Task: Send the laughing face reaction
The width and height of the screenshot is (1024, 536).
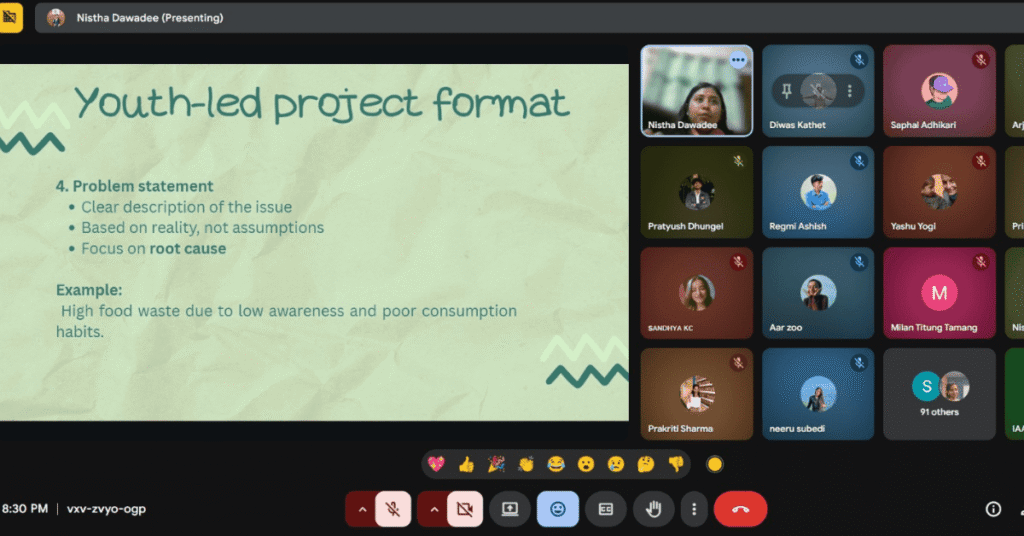Action: (x=556, y=464)
